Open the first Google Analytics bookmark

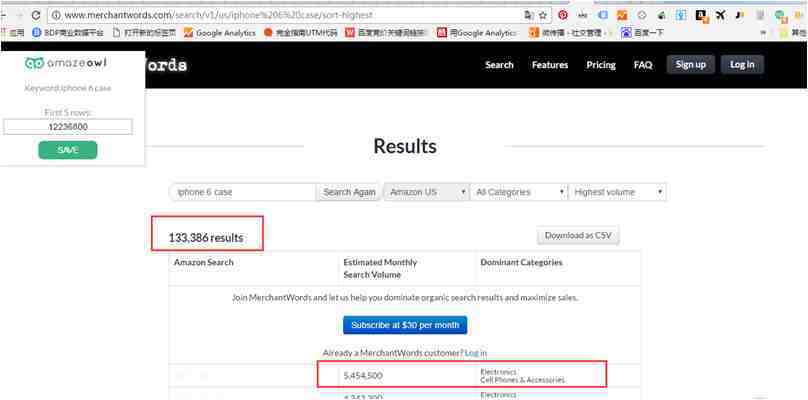coord(220,33)
